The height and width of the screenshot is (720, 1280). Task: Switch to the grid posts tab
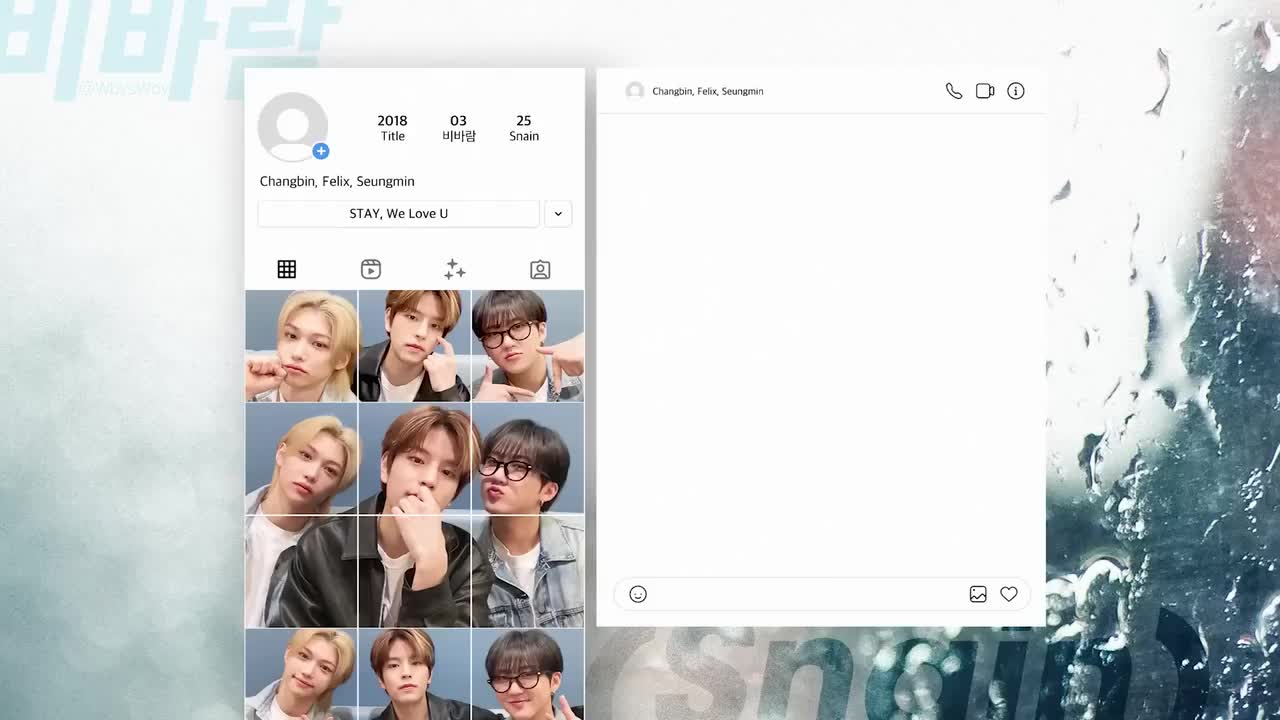pyautogui.click(x=287, y=269)
